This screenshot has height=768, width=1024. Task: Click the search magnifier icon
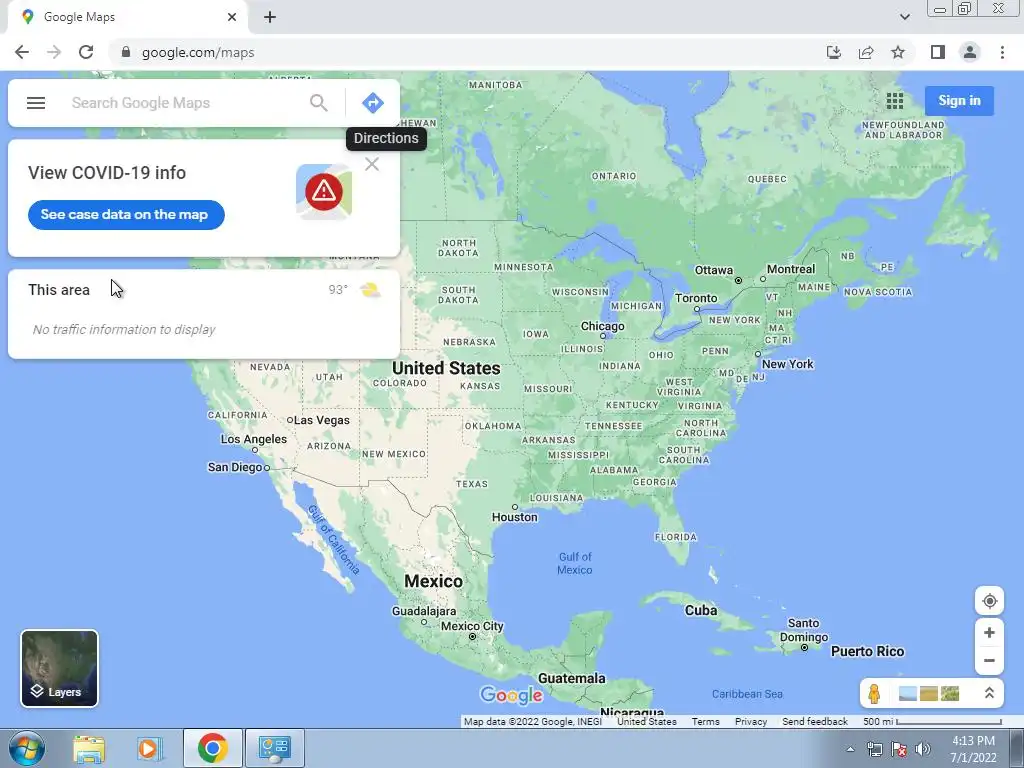319,103
